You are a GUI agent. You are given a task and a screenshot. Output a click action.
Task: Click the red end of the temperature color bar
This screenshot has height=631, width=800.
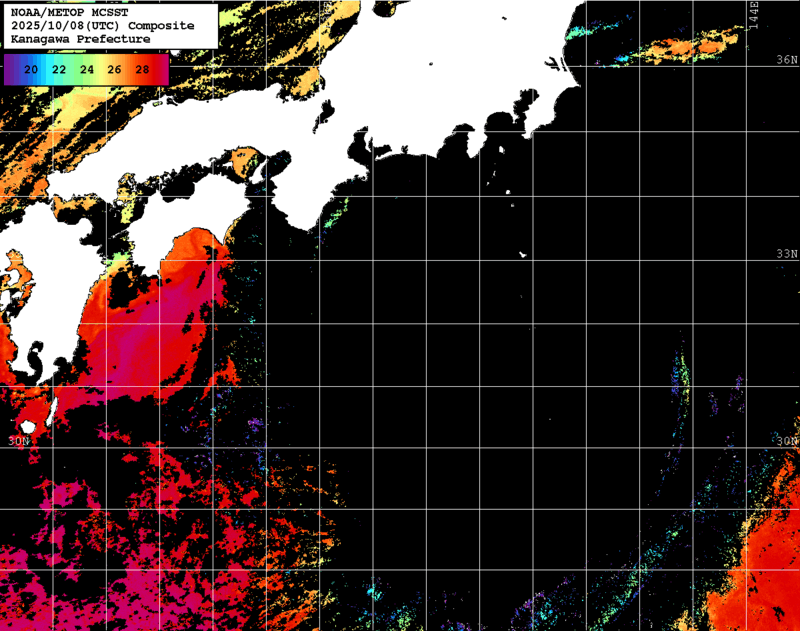163,69
